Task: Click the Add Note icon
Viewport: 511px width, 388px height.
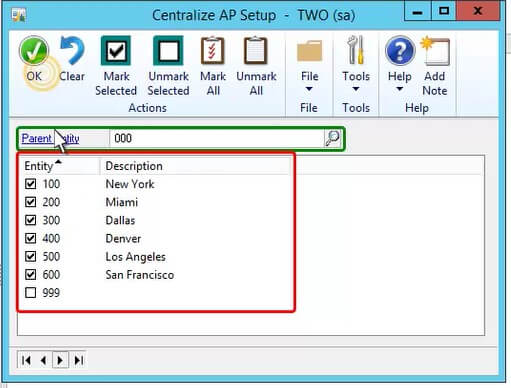Action: [435, 51]
